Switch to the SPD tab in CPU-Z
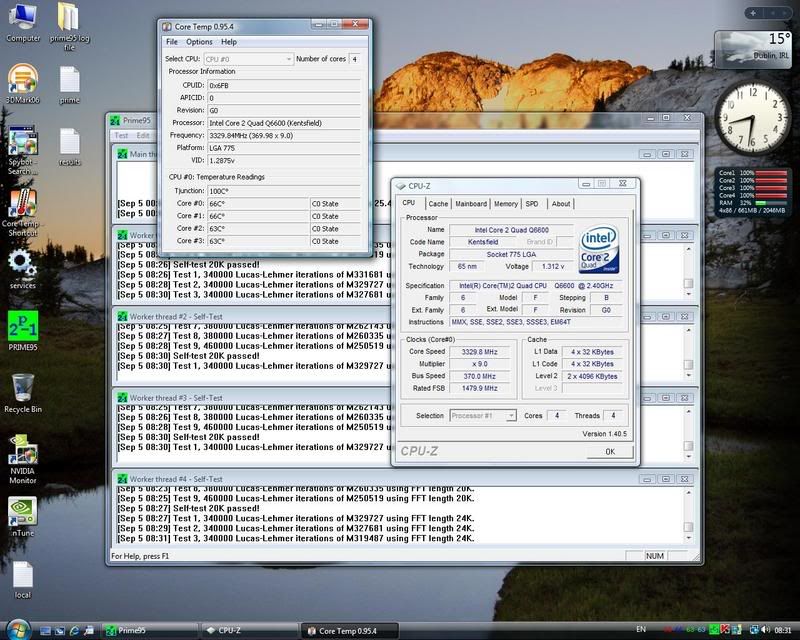This screenshot has width=800, height=640. tap(532, 204)
